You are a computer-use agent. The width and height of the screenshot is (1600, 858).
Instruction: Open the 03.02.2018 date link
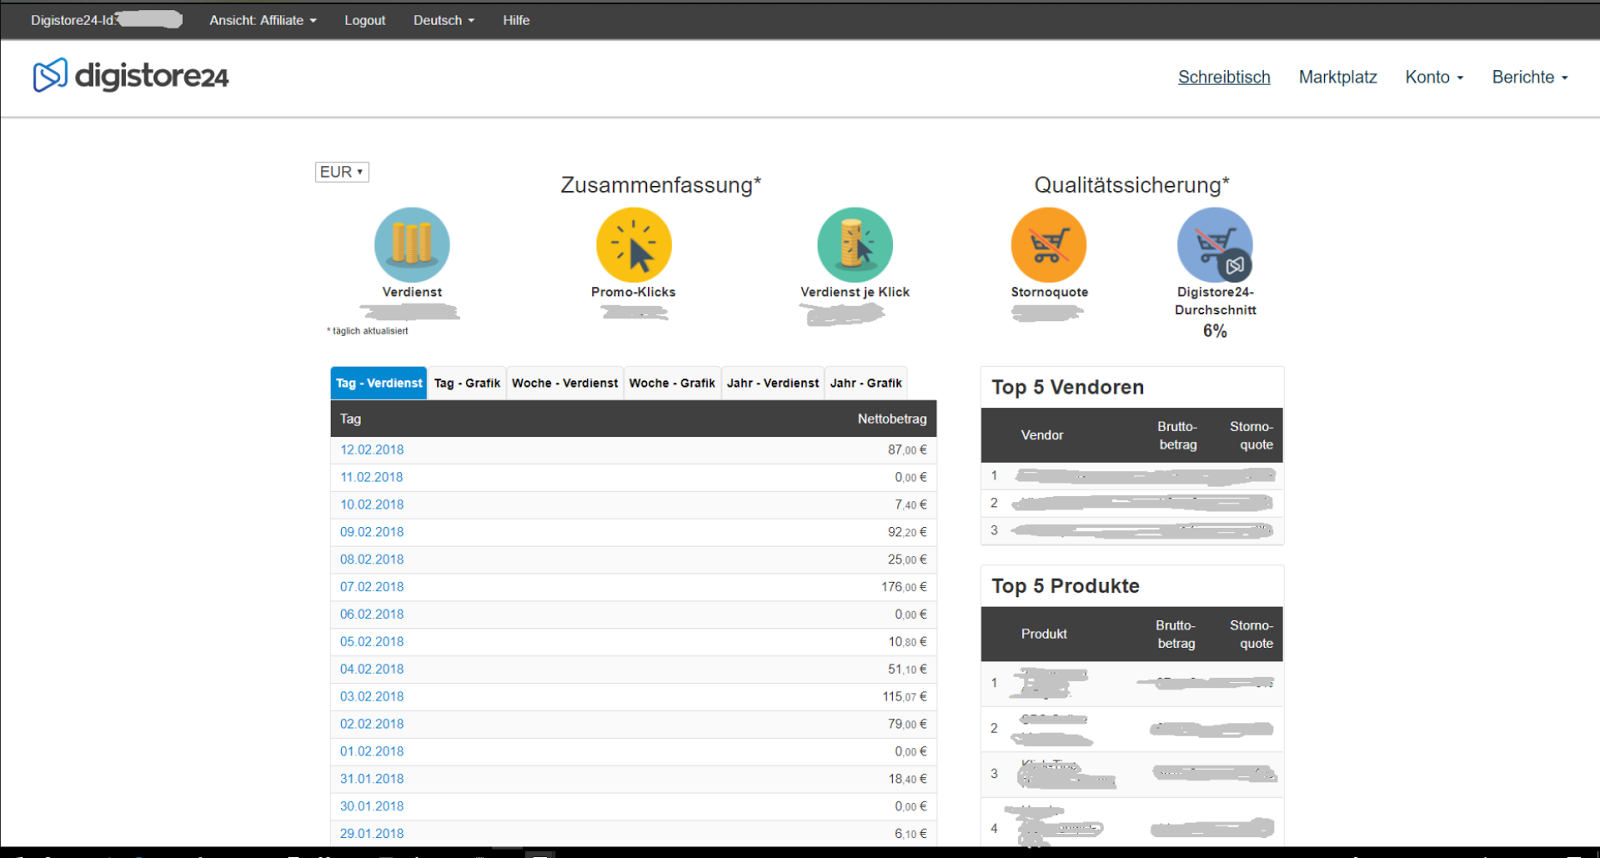(372, 697)
